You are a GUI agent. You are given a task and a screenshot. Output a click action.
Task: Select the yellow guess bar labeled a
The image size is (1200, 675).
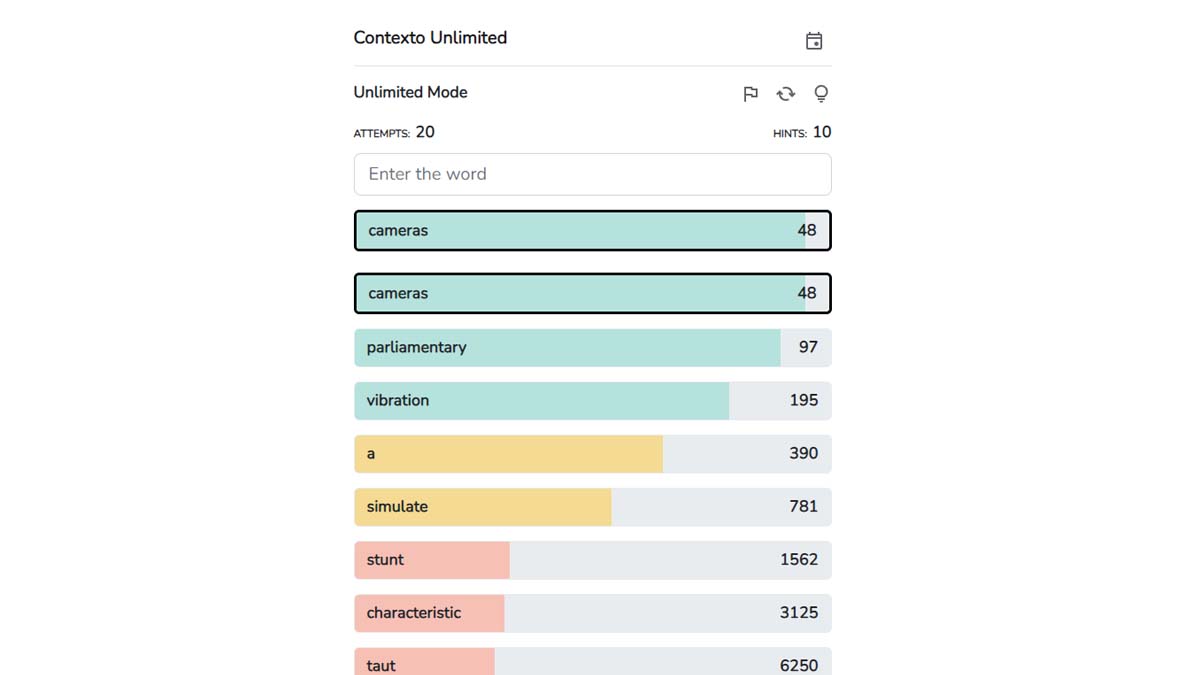[x=592, y=453]
